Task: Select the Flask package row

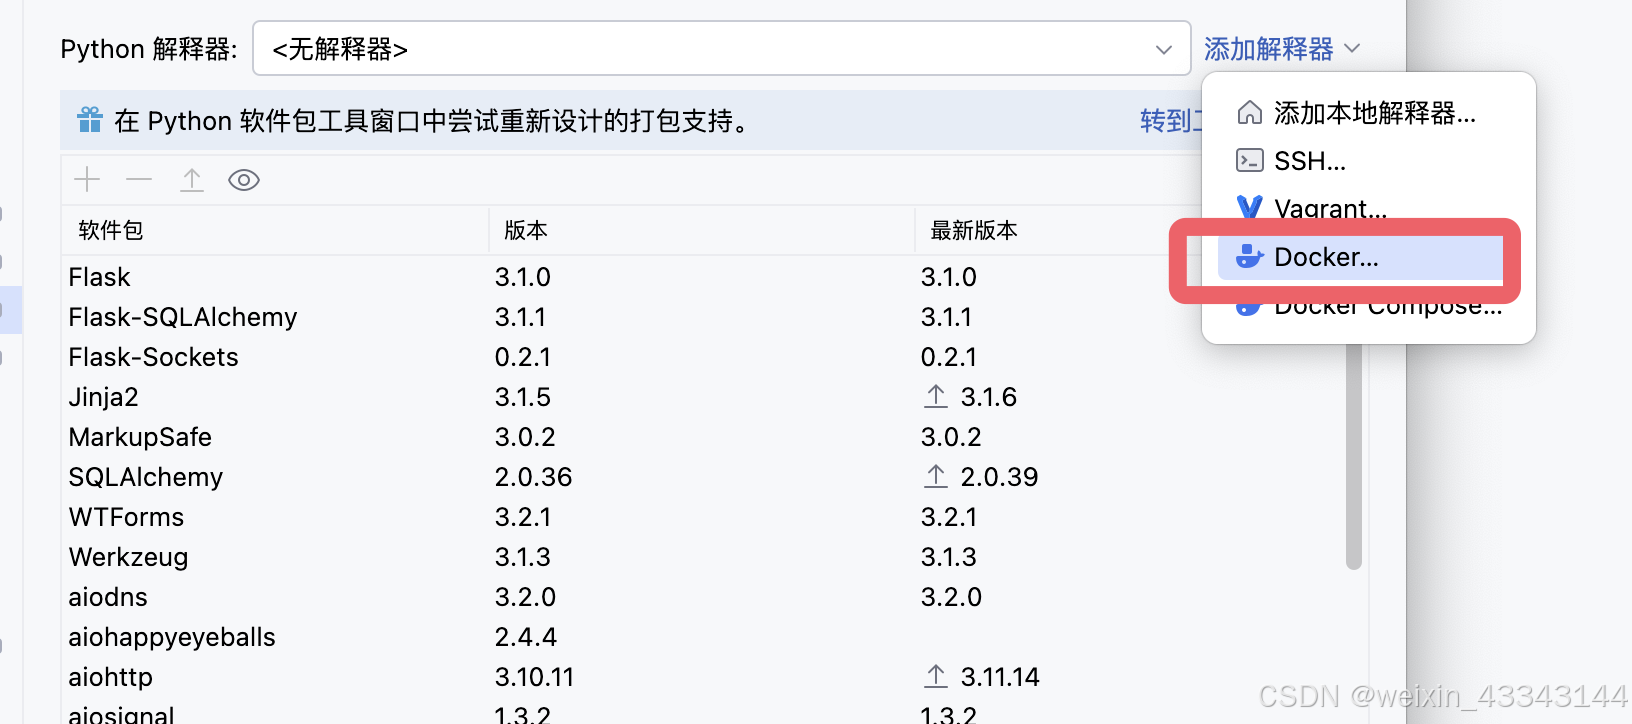Action: point(703,277)
